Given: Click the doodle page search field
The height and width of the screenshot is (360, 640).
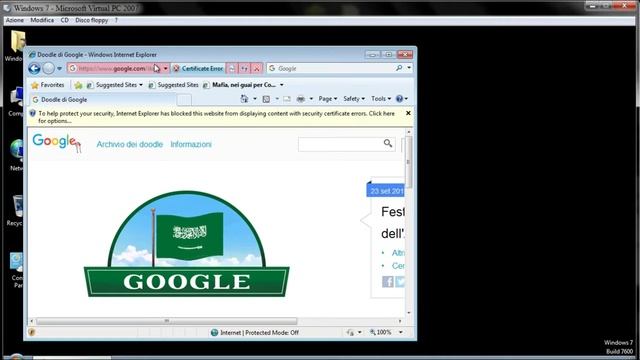Looking at the screenshot, I should (340, 144).
